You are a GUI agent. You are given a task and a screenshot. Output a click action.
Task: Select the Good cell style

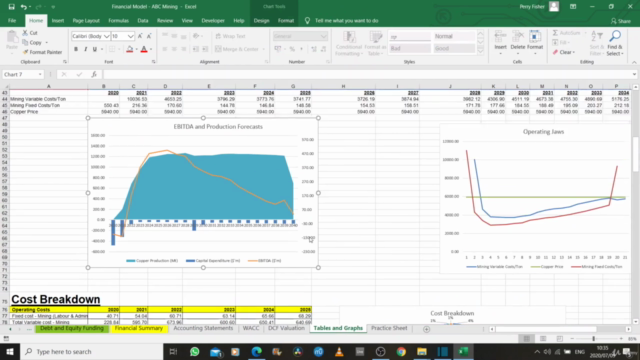pyautogui.click(x=453, y=49)
